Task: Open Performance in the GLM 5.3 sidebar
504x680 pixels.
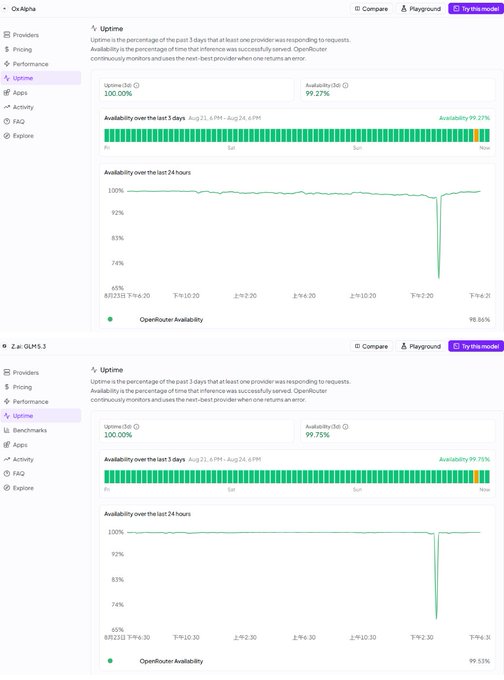Action: [x=26, y=402]
